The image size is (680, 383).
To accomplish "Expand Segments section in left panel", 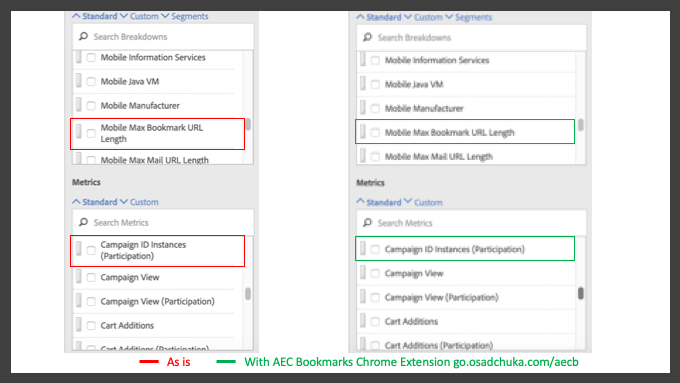I will 185,16.
